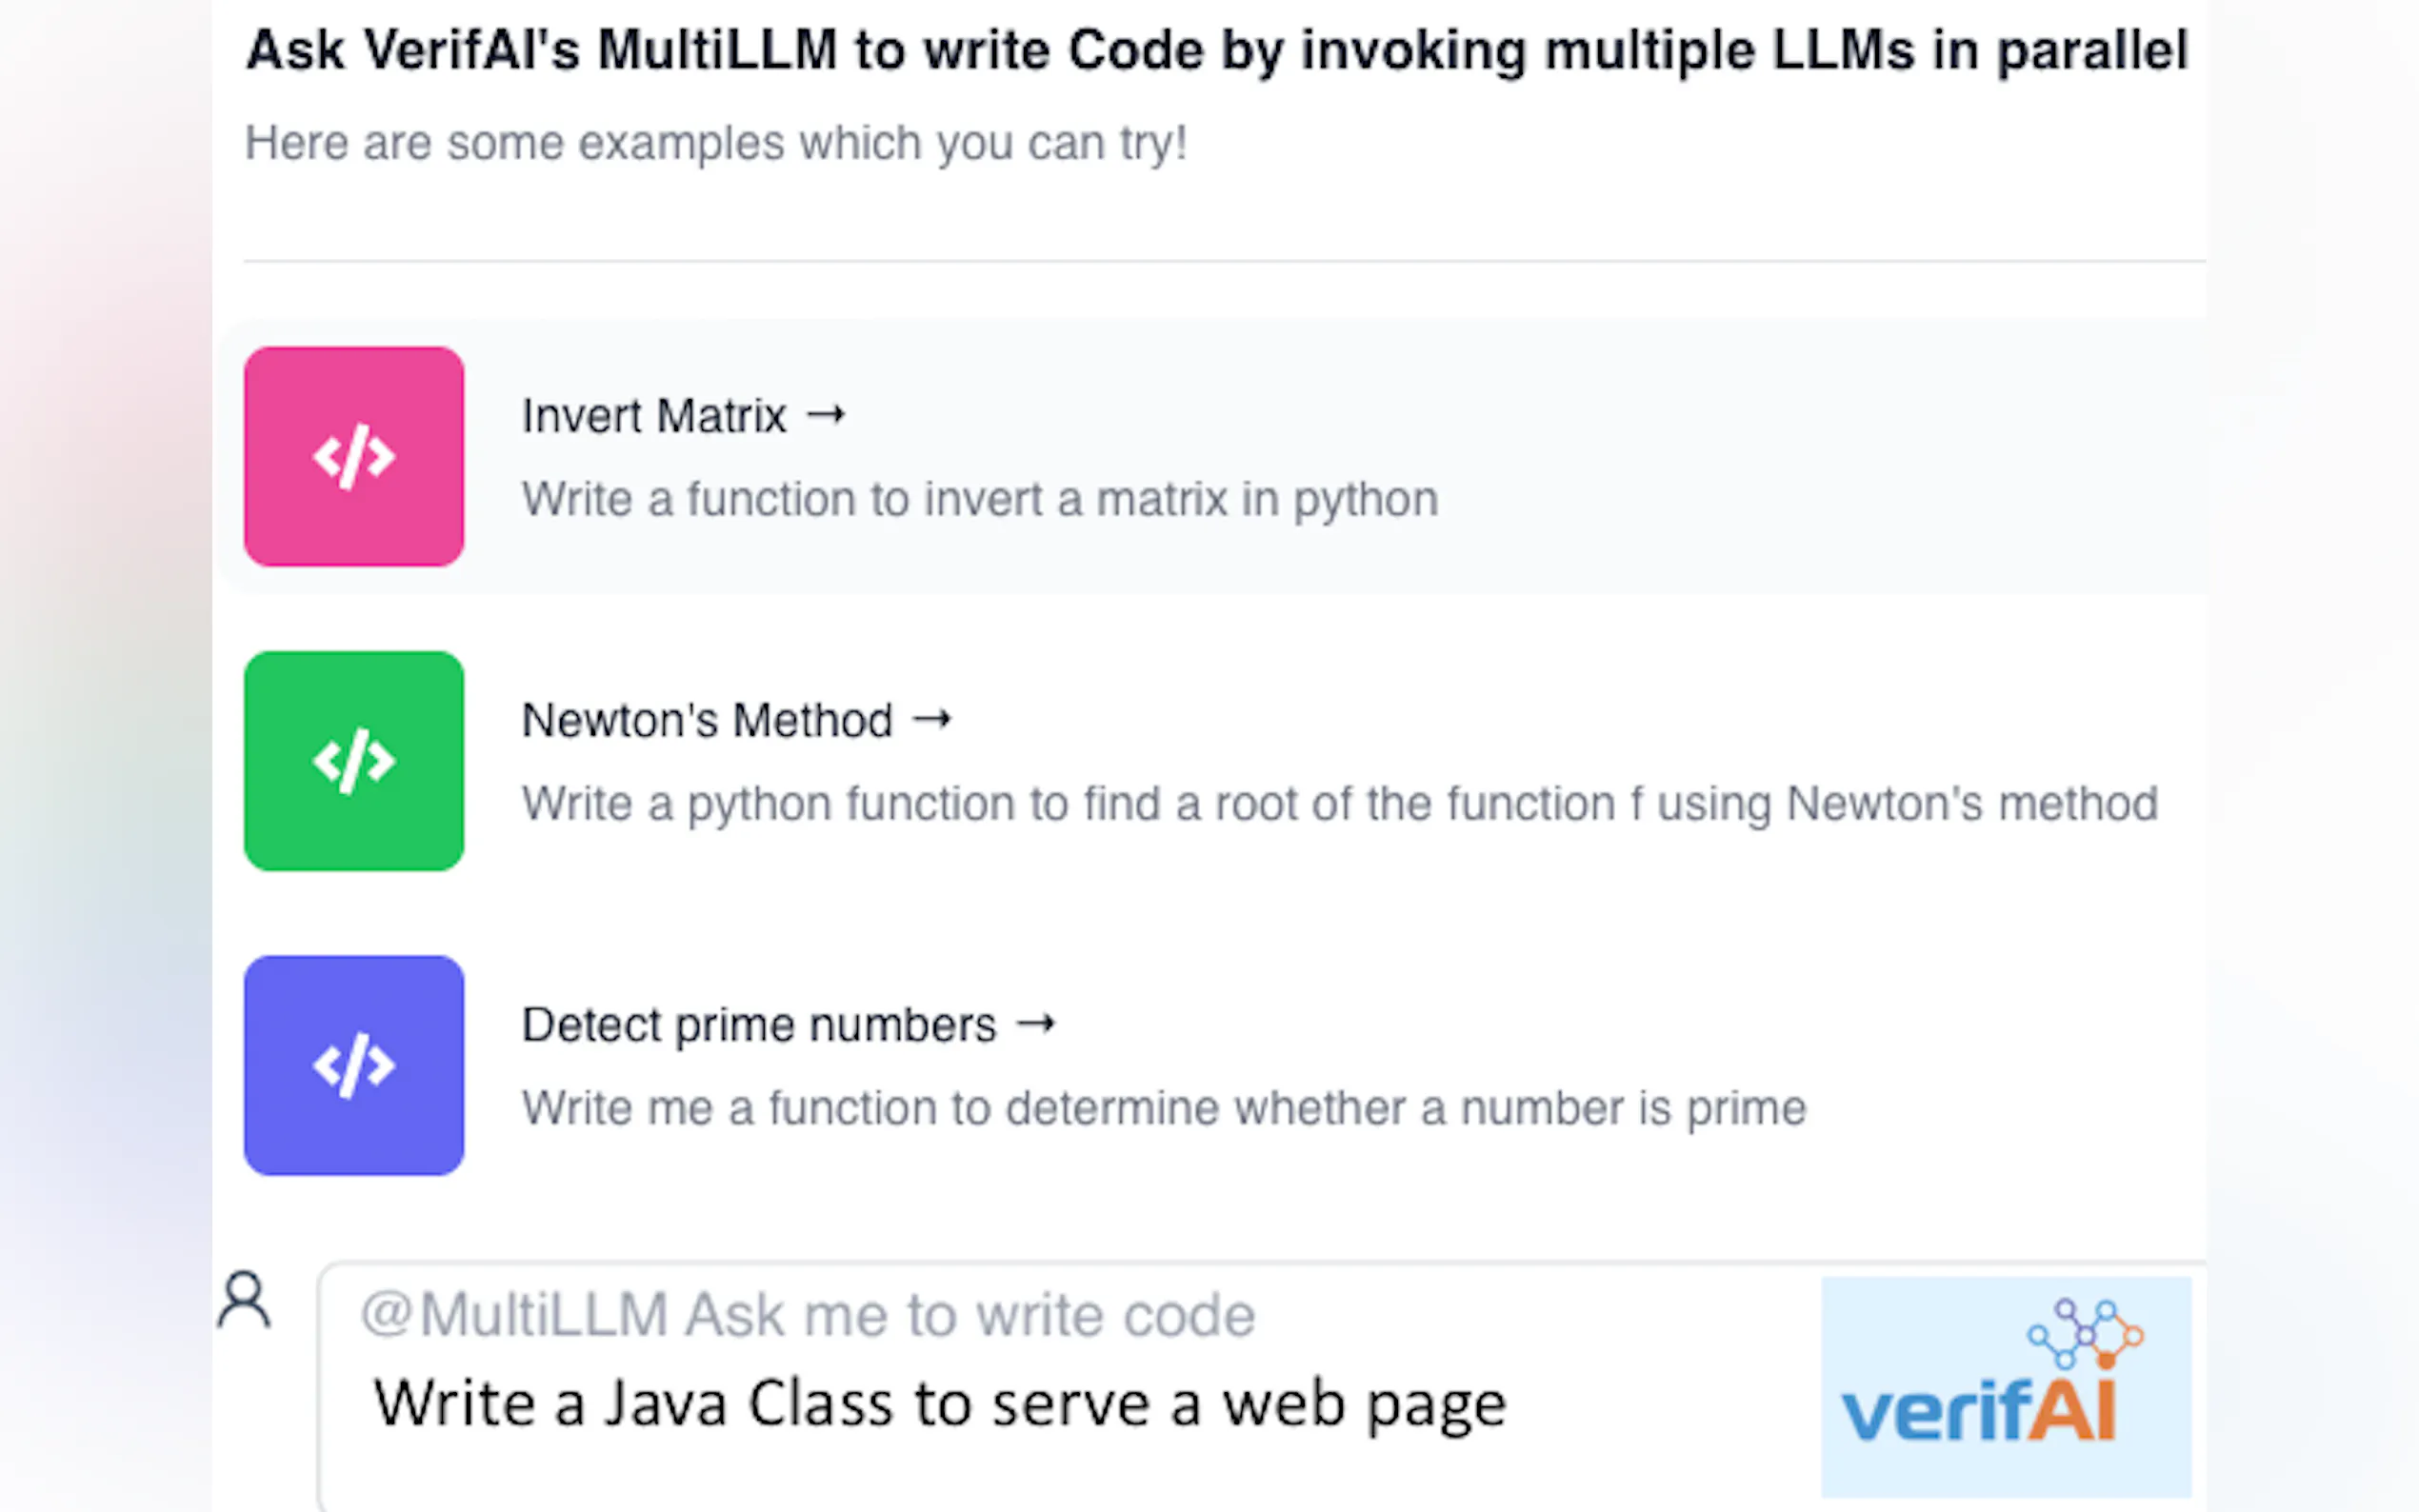2419x1512 pixels.
Task: Click the @MultiLLM placeholder mention
Action: [x=514, y=1314]
